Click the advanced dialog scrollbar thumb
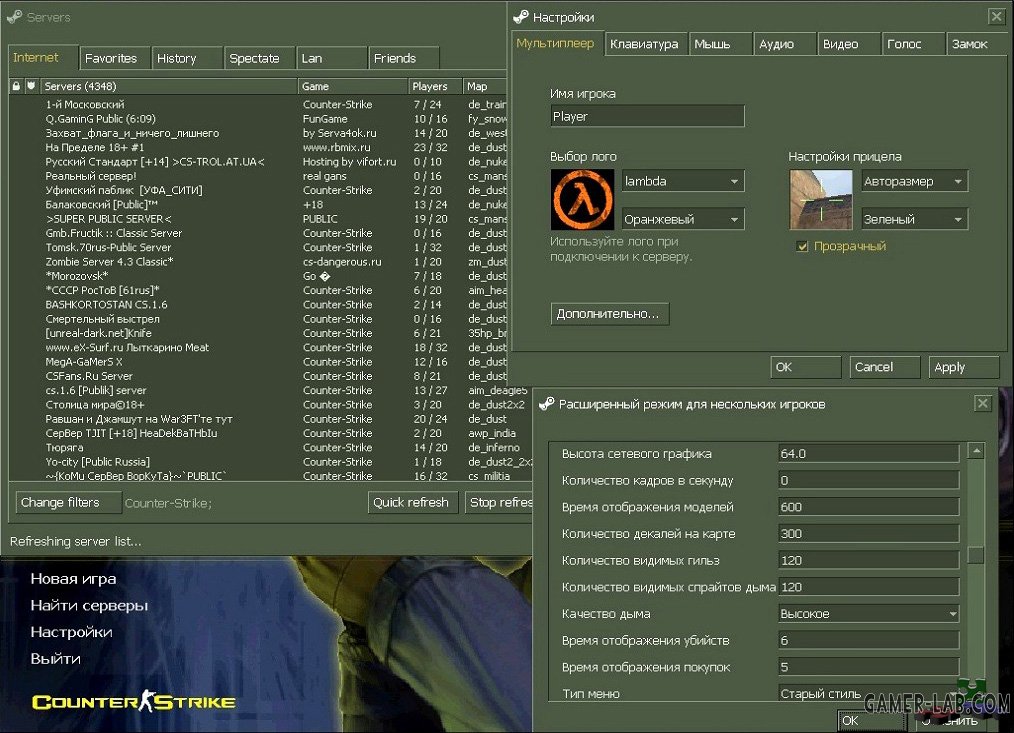1014x733 pixels. [x=976, y=554]
